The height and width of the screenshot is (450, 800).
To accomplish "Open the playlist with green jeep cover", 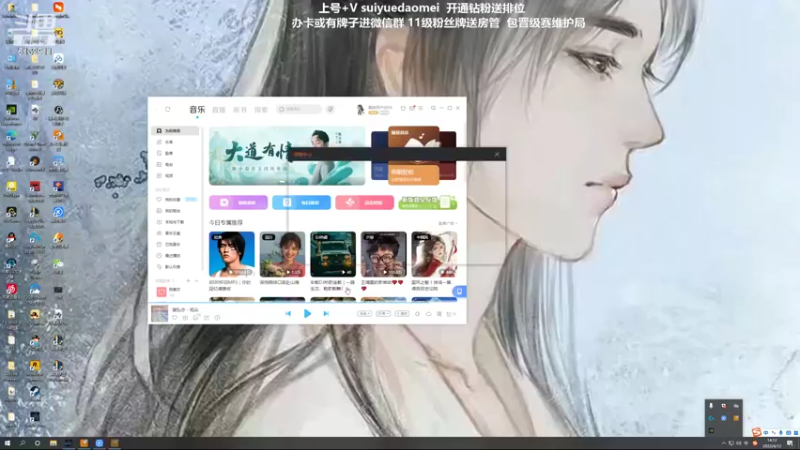I will coord(333,254).
